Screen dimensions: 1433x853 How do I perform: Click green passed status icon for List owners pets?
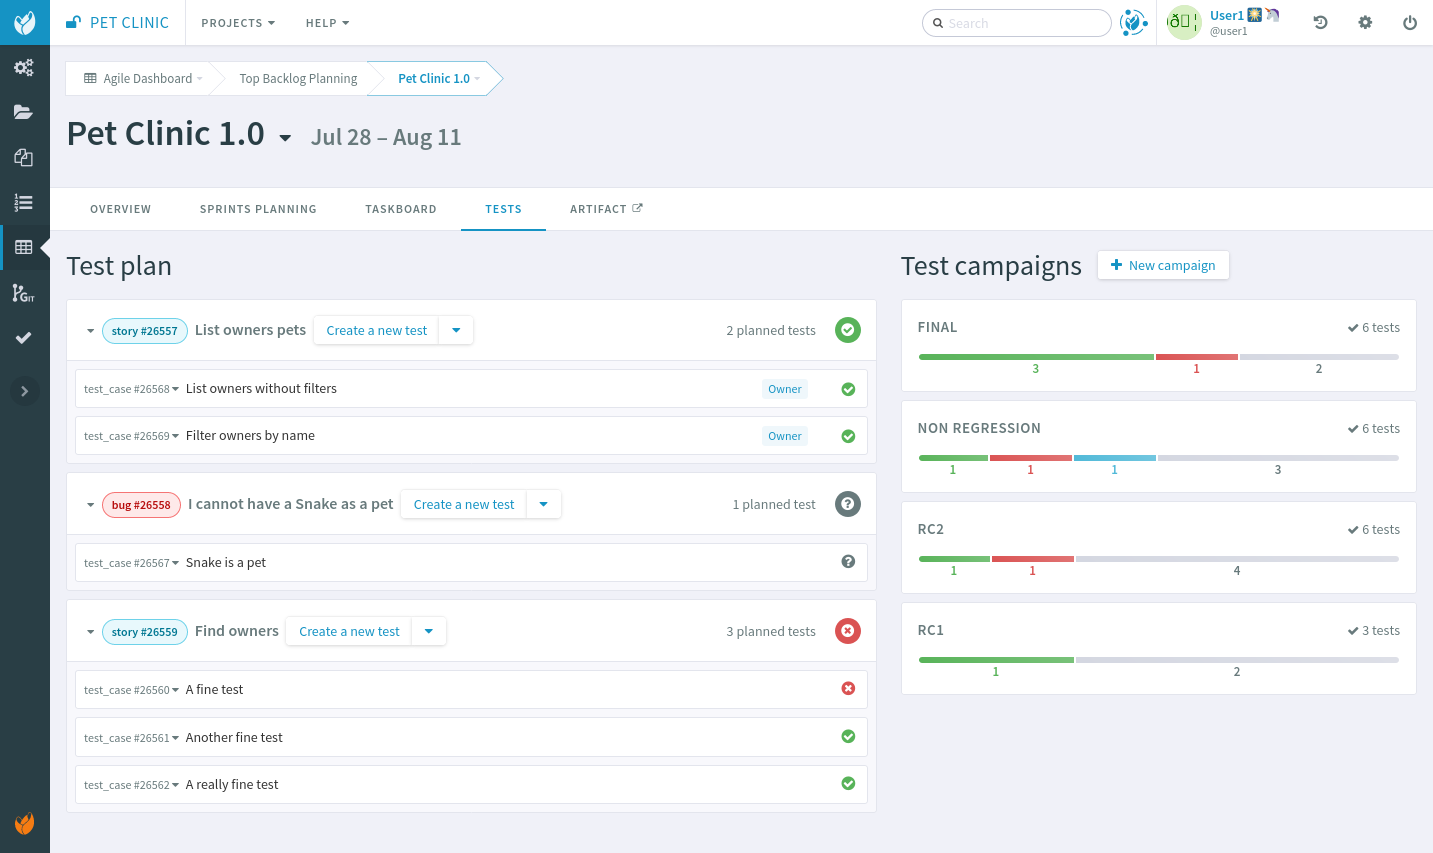pos(848,330)
